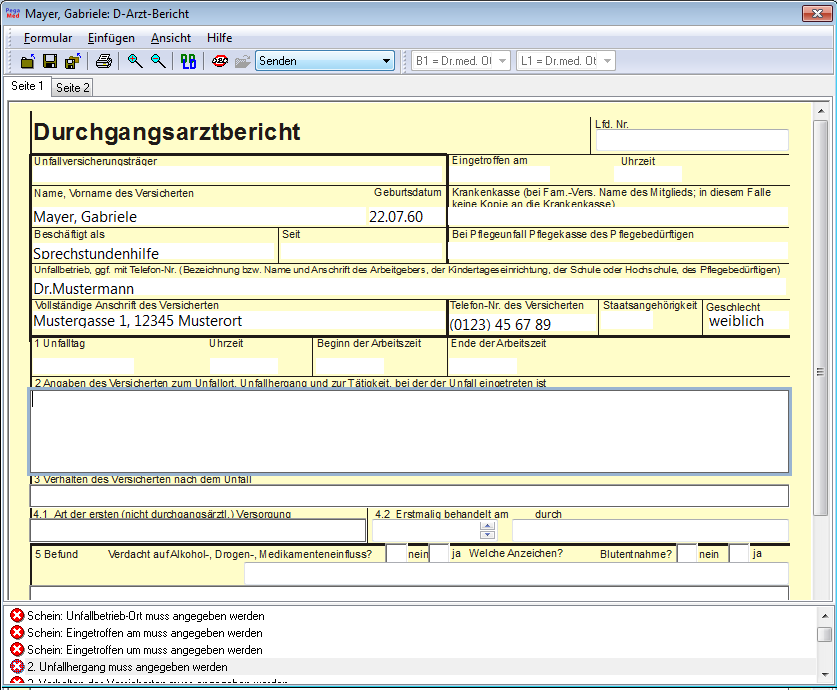The width and height of the screenshot is (837, 690).
Task: Click the Lfd. Nr. input field
Action: [692, 141]
